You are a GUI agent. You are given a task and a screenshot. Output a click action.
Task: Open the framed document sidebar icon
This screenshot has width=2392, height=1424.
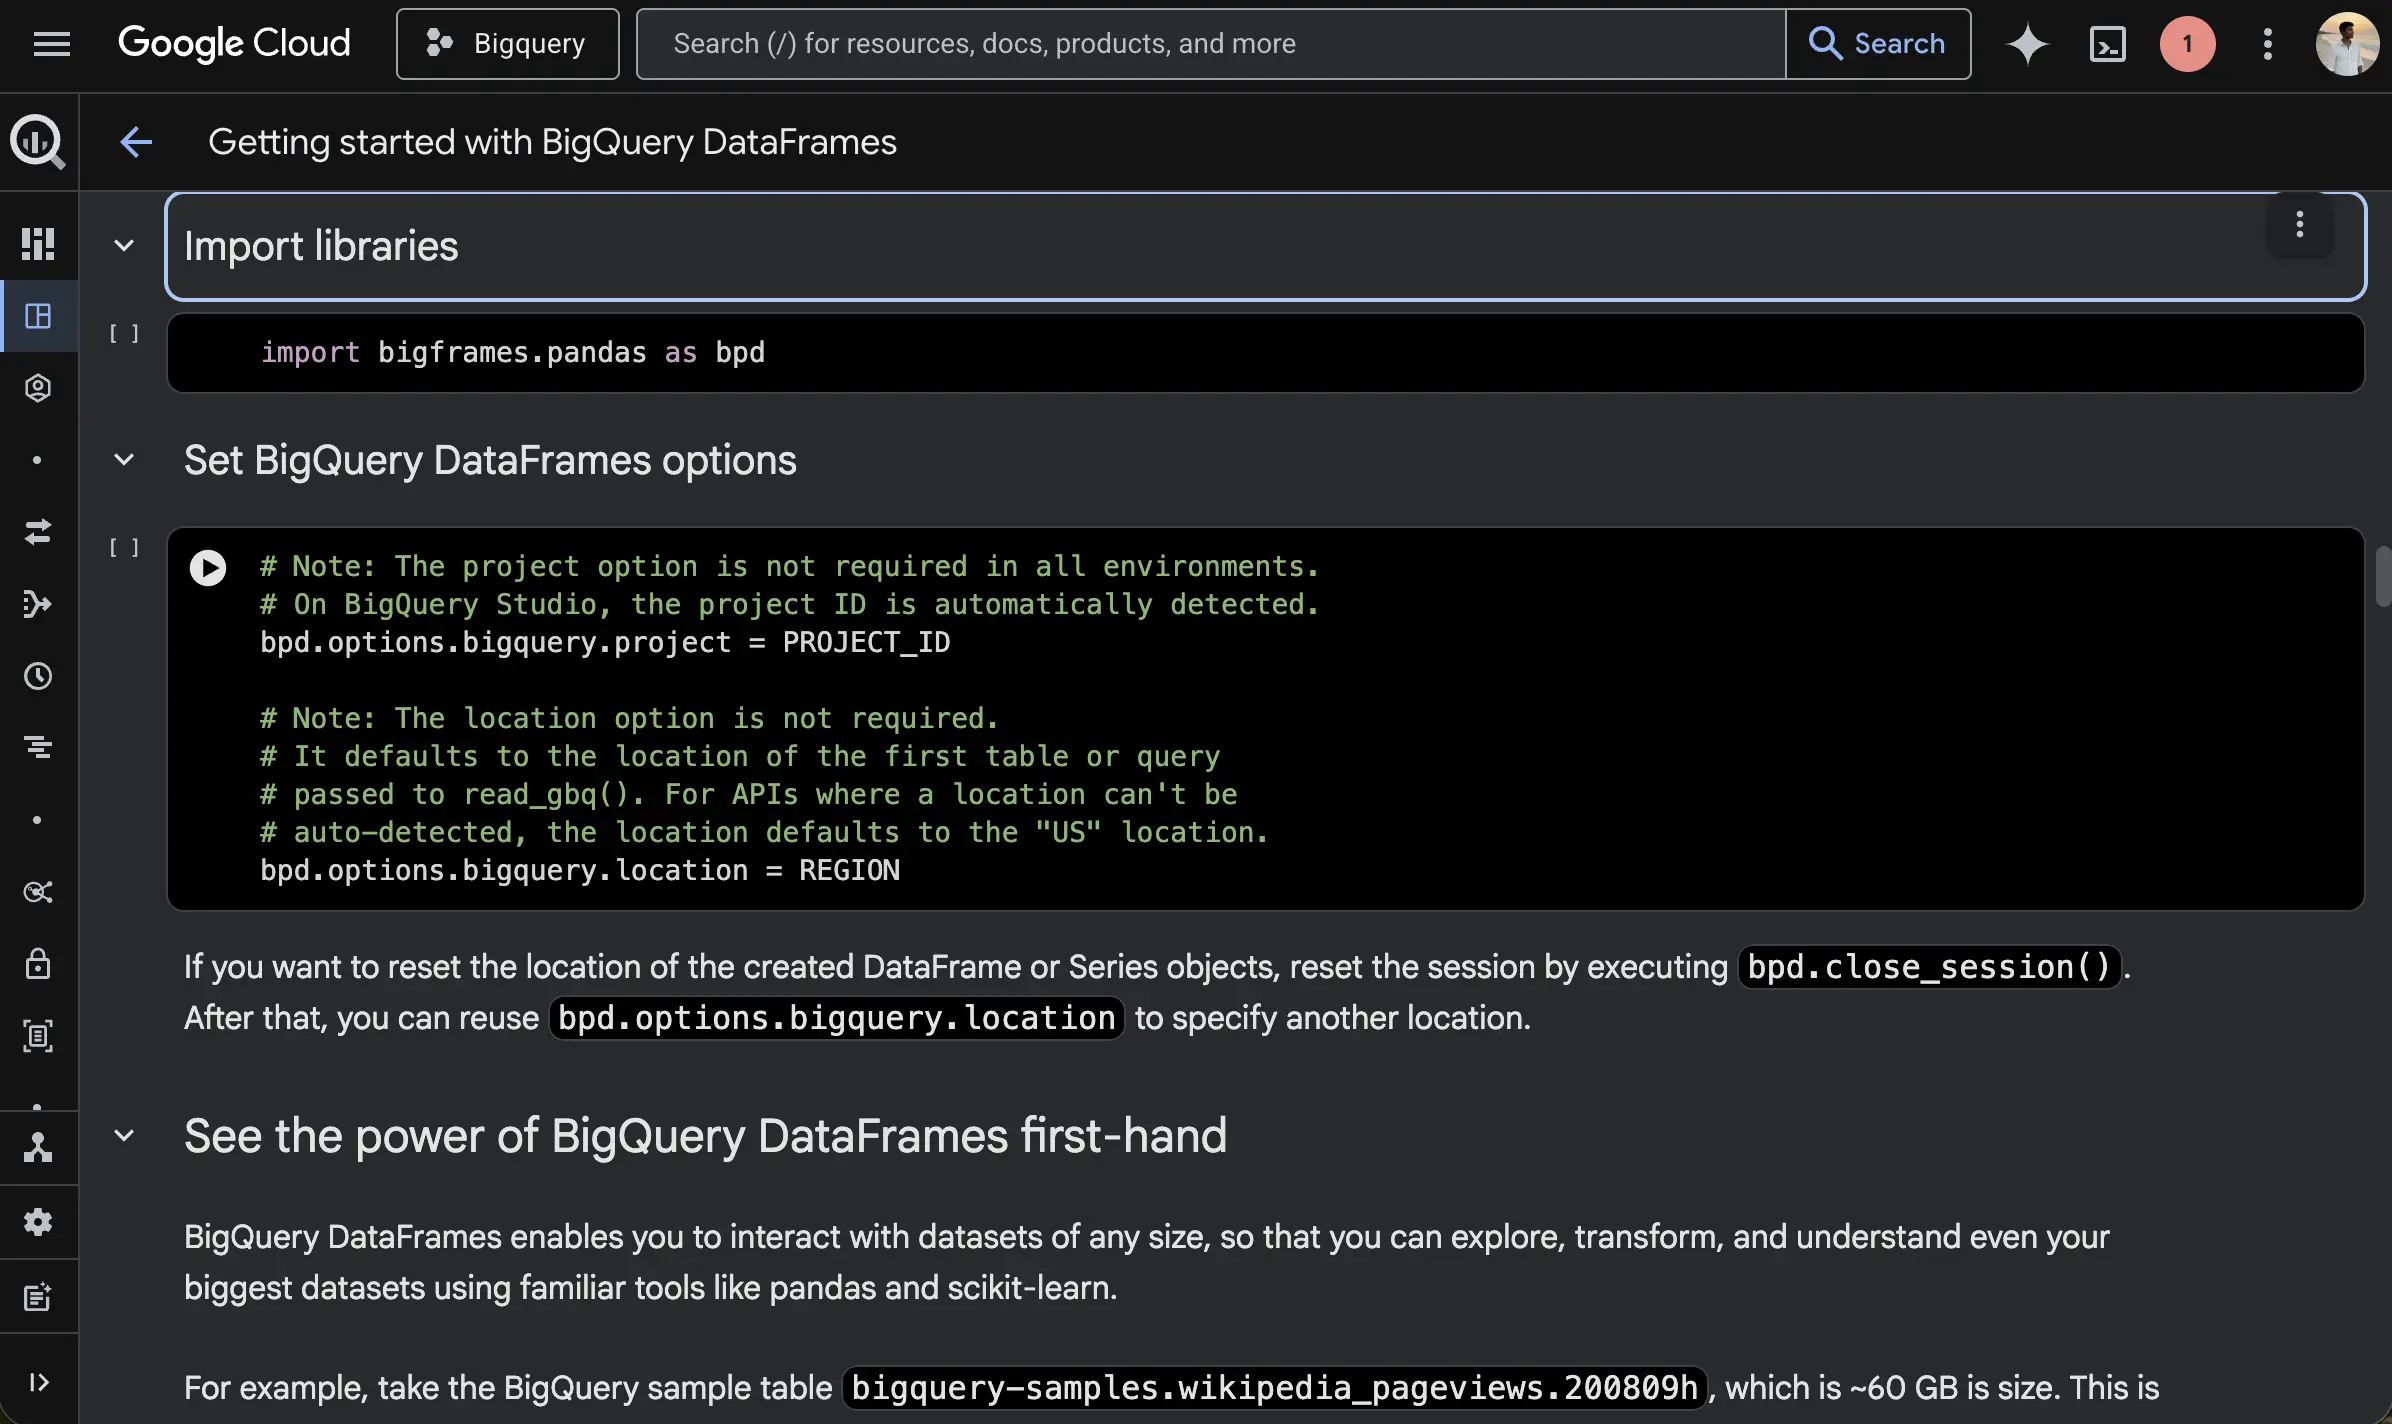tap(38, 1036)
